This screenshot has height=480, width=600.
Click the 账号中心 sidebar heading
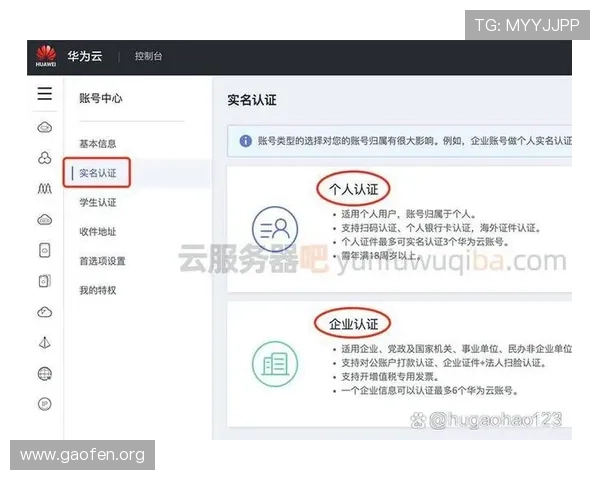[101, 98]
